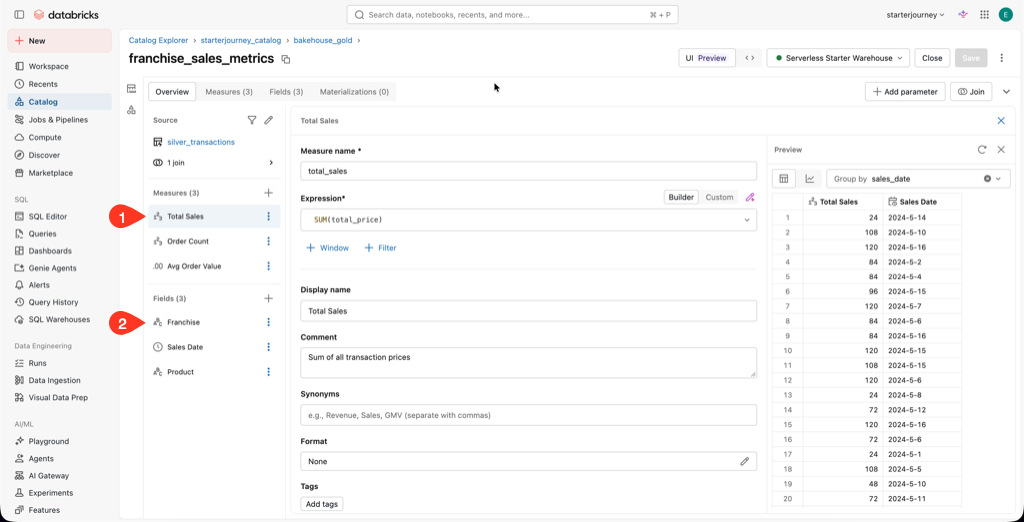Screen dimensions: 1024x522
Task: Switch to the Overview tab
Action: point(172,92)
